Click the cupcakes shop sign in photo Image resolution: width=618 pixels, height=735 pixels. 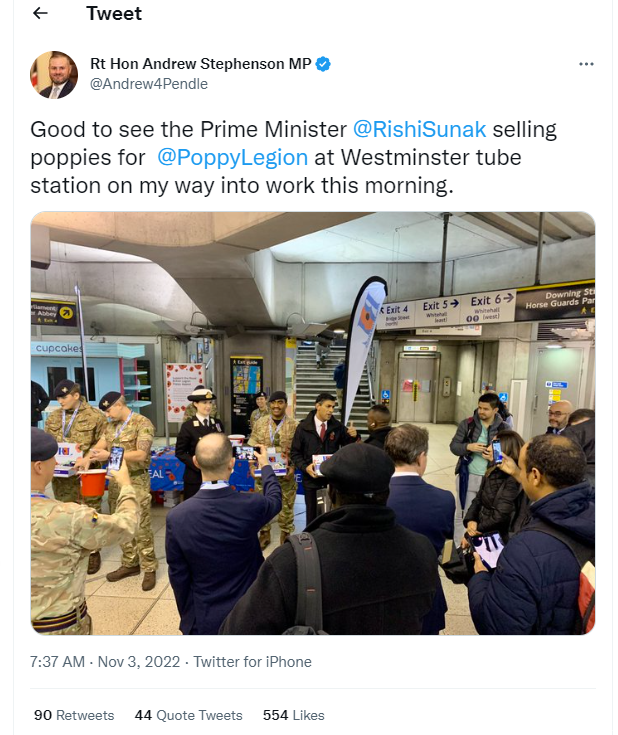pyautogui.click(x=58, y=349)
